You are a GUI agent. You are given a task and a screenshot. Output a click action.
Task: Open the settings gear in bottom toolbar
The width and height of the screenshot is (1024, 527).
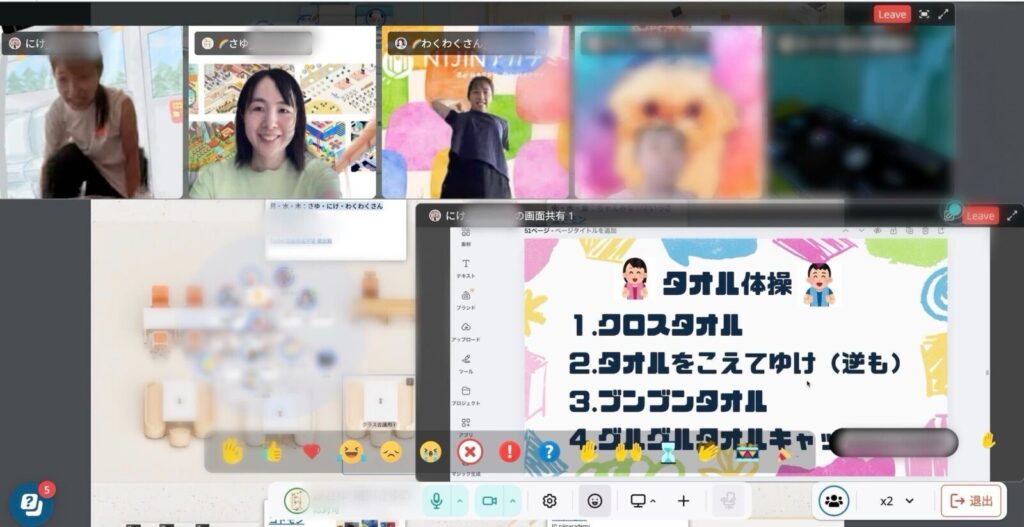click(x=549, y=501)
